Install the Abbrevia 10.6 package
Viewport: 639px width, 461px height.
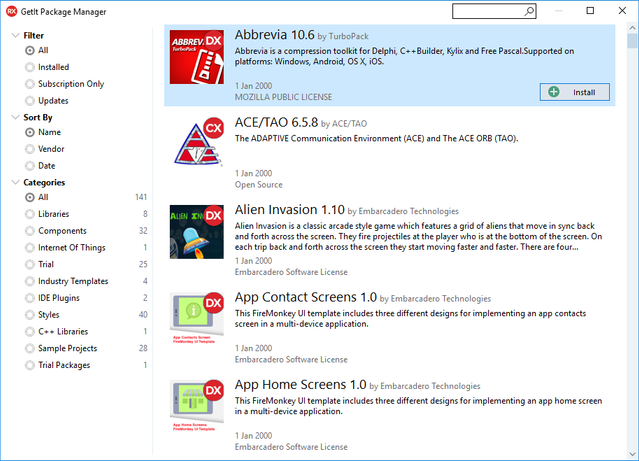(x=575, y=92)
